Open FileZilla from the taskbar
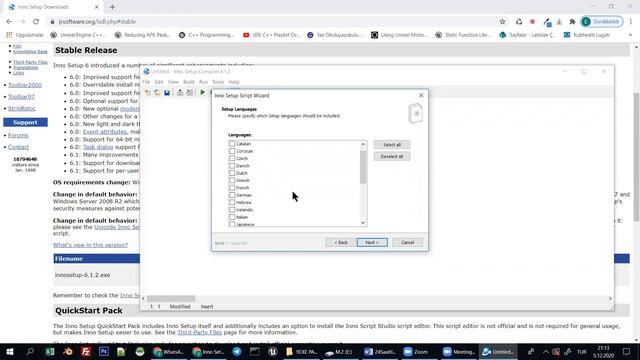This screenshot has width=640, height=360. [86, 351]
